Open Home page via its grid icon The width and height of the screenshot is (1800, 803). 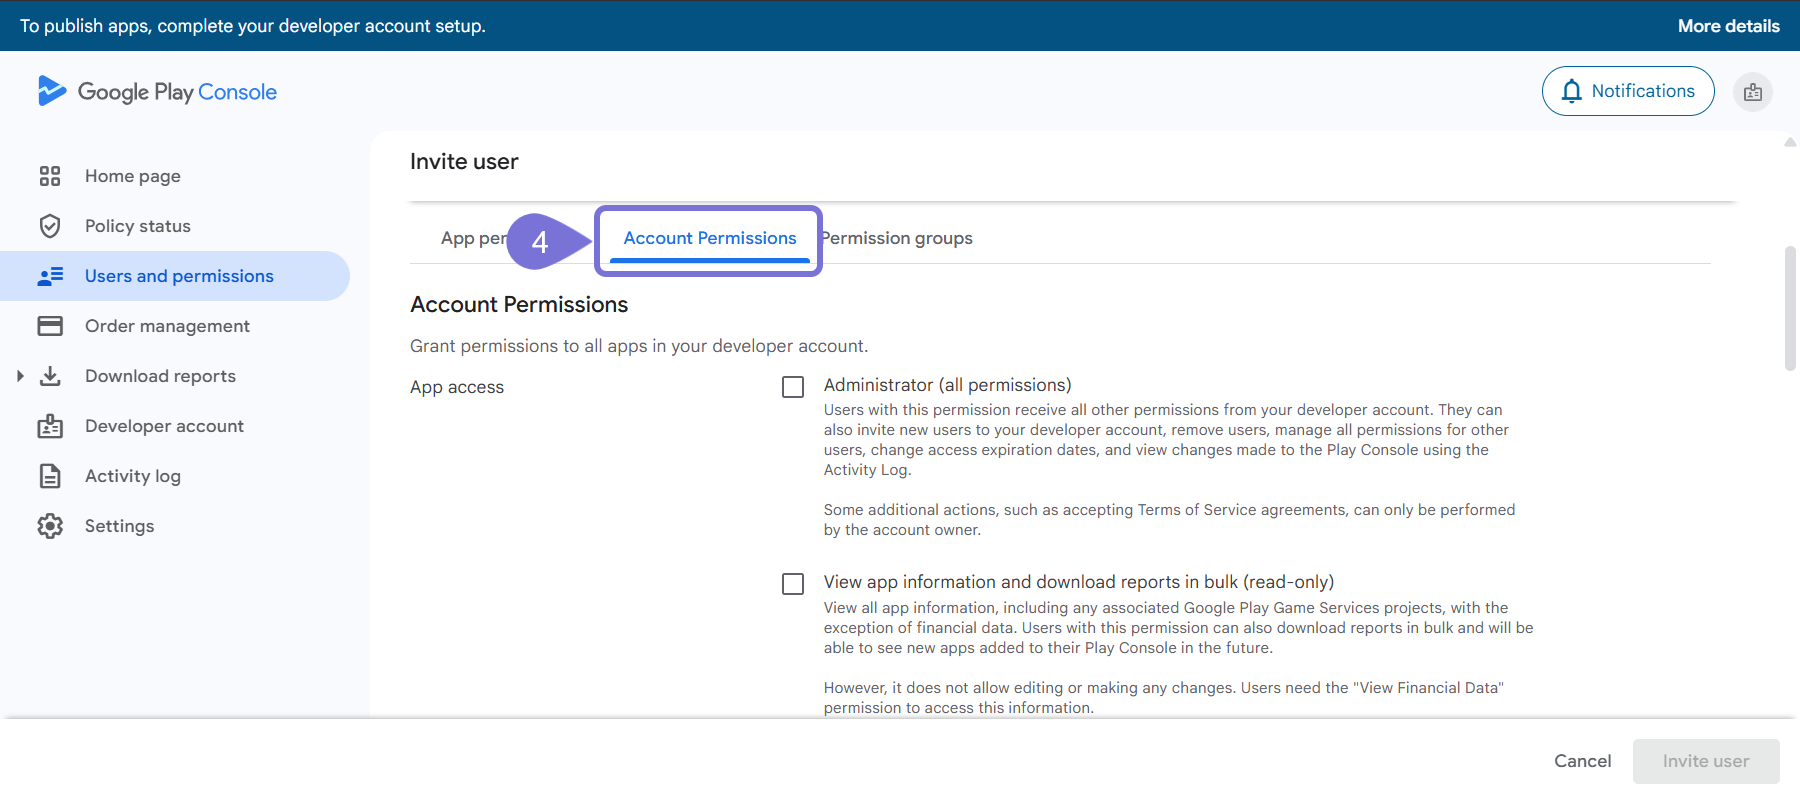coord(50,176)
